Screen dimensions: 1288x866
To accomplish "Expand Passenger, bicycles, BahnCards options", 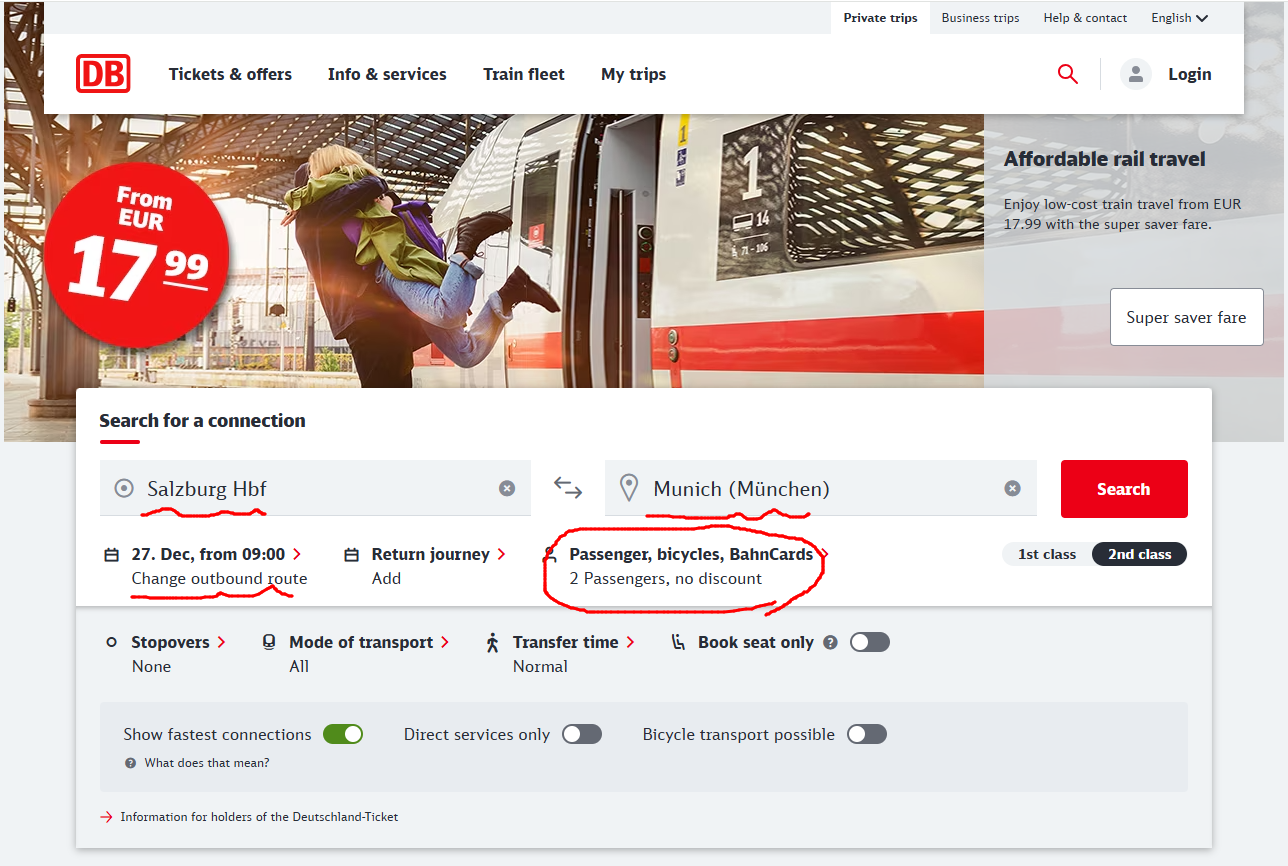I will 698,554.
